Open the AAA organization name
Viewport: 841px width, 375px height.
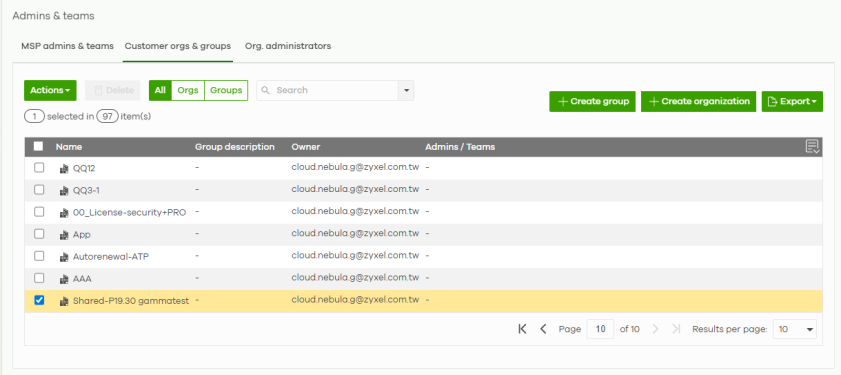click(x=82, y=279)
